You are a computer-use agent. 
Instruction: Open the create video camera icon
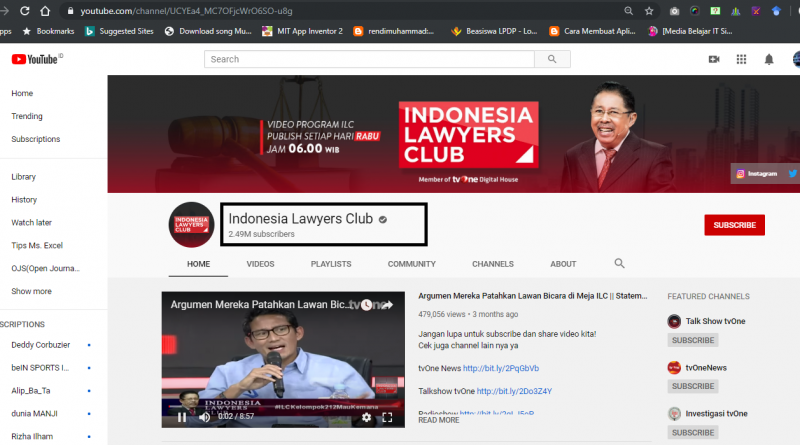714,59
